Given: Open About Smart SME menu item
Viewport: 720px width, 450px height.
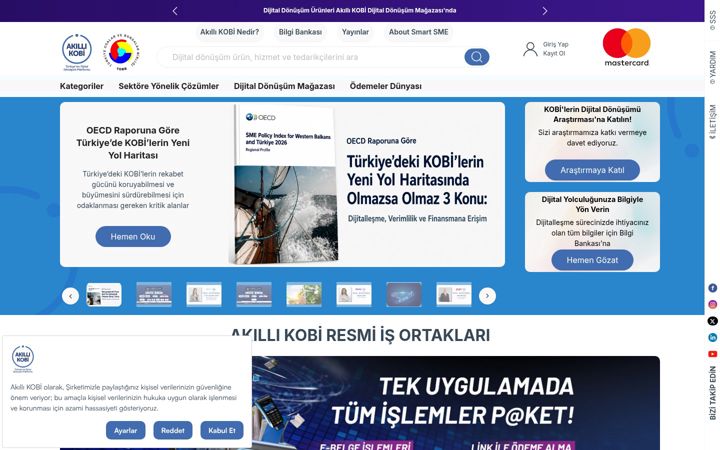Looking at the screenshot, I should click(x=418, y=32).
